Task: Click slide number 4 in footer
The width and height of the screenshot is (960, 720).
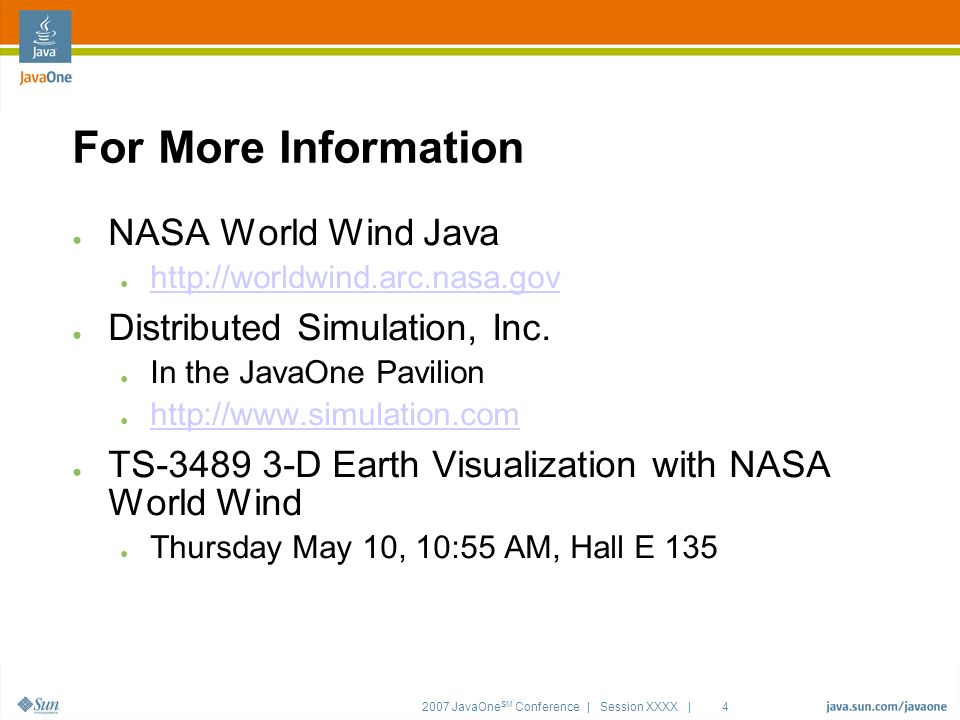Action: pos(725,707)
